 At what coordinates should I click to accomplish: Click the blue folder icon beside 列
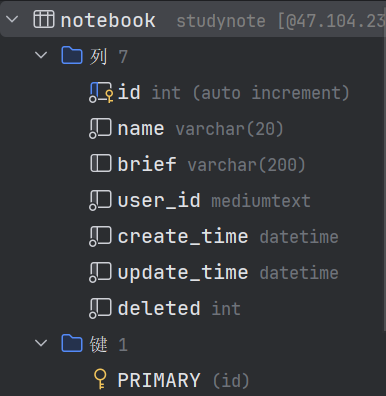(72, 55)
